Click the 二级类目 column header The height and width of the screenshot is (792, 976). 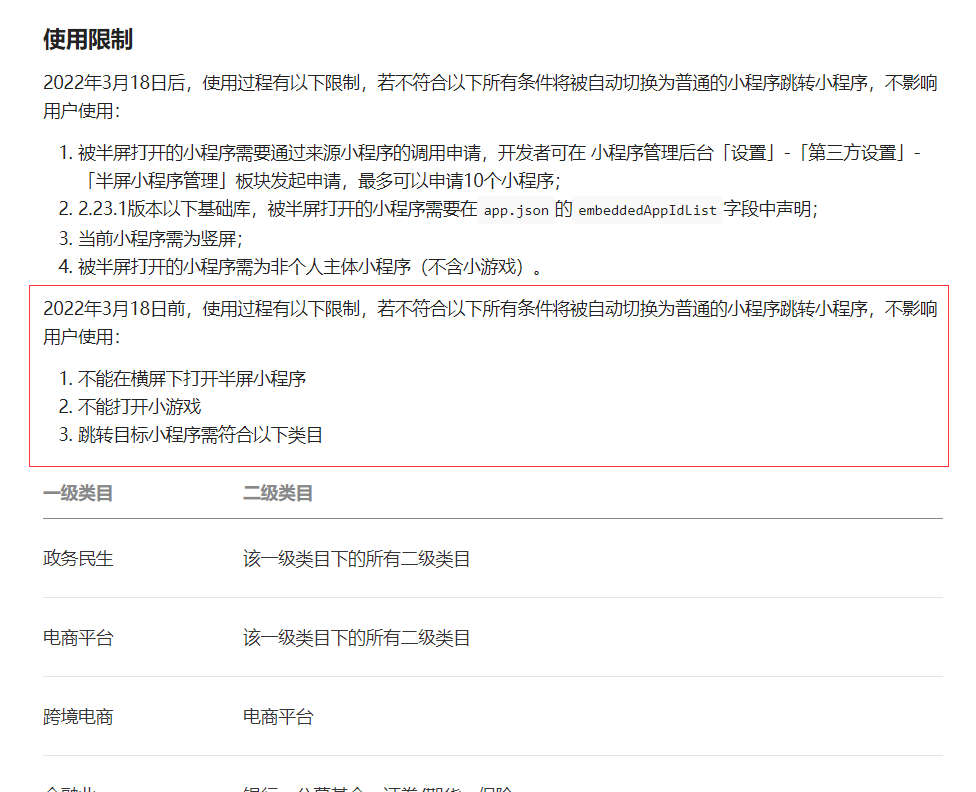[278, 493]
